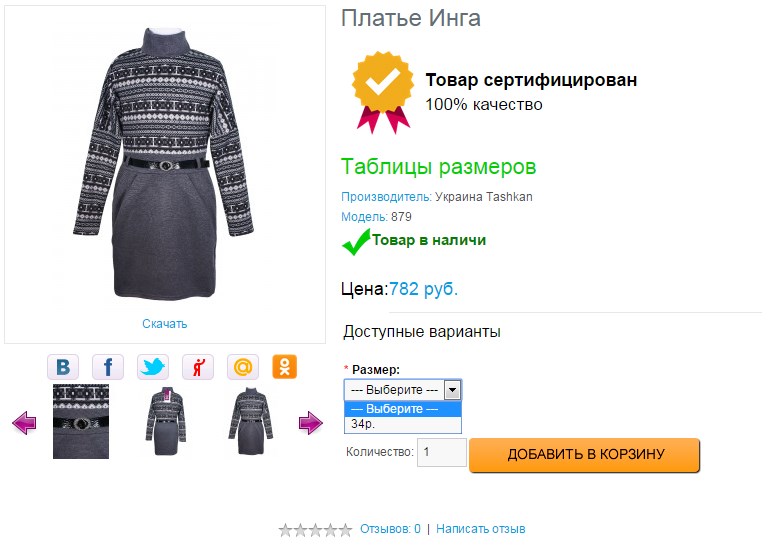The image size is (778, 547).
Task: Open Написать отзыв review link
Action: (480, 529)
